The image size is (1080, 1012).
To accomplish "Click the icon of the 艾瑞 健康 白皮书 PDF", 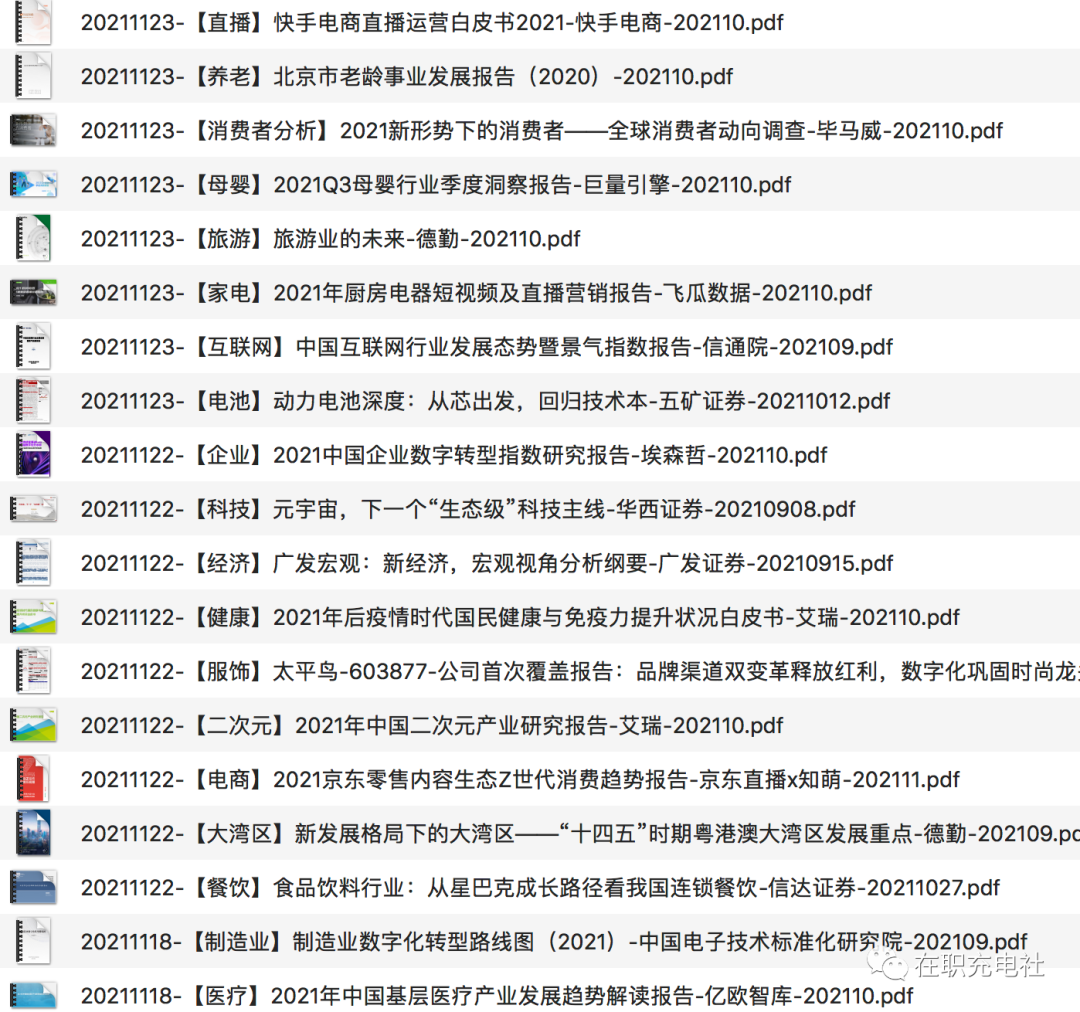I will coord(33,617).
